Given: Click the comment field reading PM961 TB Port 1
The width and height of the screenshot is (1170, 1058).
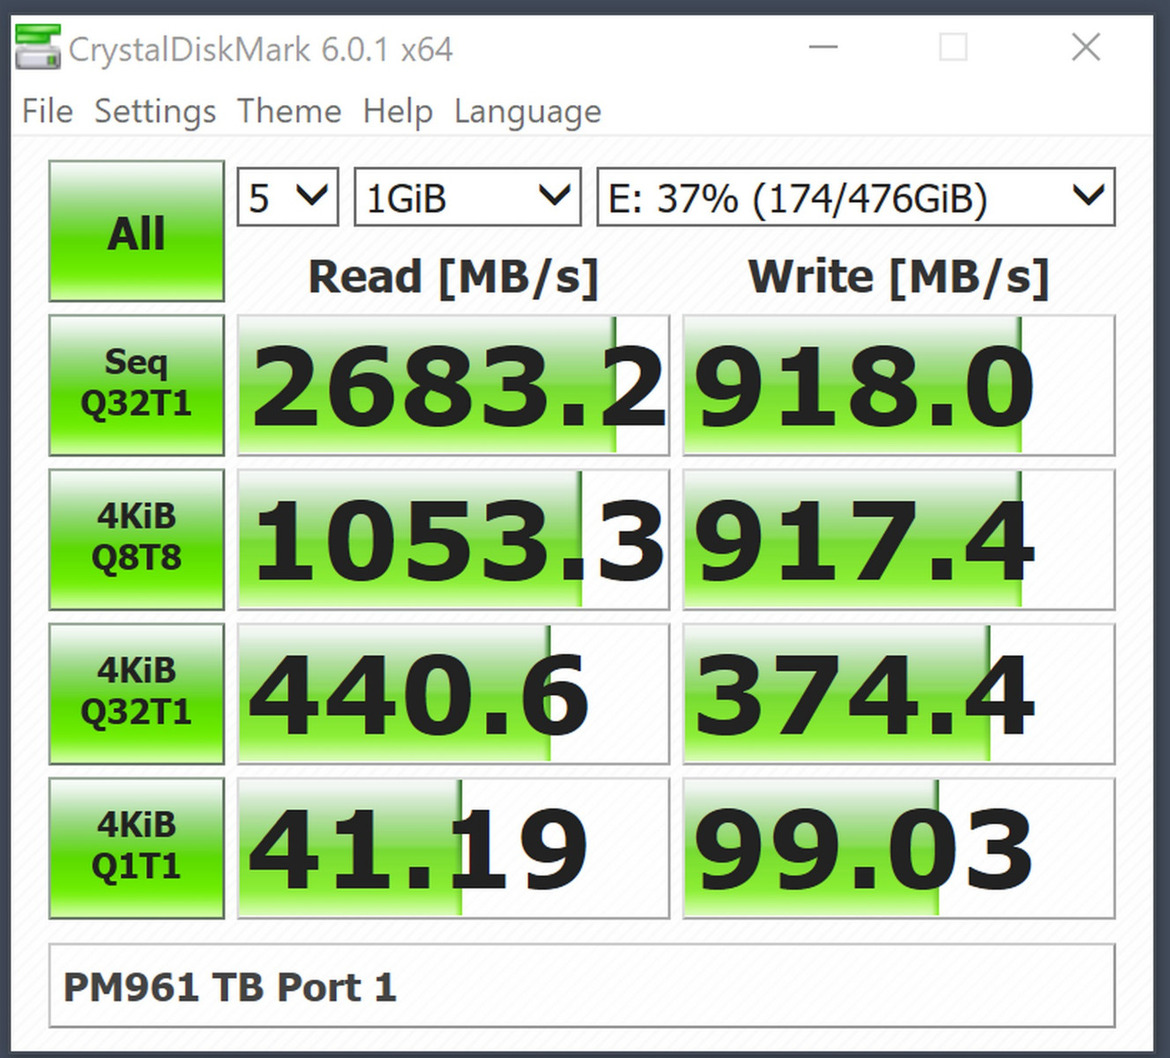Looking at the screenshot, I should [x=582, y=986].
